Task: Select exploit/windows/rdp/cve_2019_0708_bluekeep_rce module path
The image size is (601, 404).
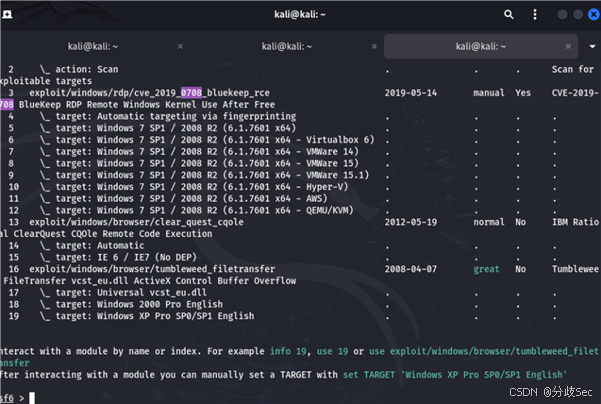Action: pyautogui.click(x=149, y=93)
